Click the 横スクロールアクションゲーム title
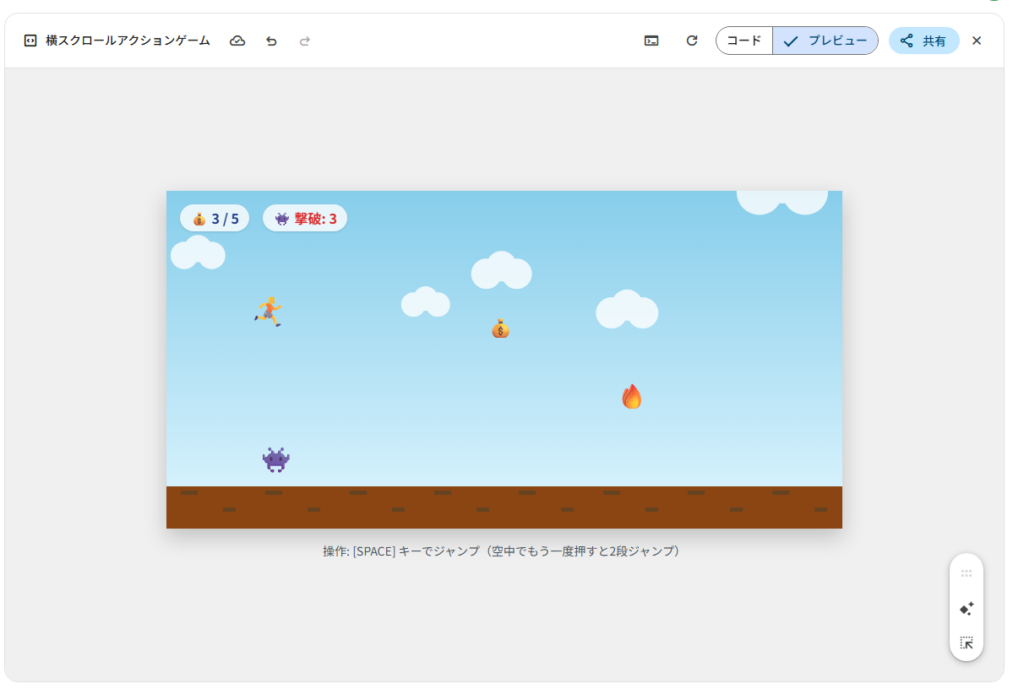1024x700 pixels. [128, 41]
